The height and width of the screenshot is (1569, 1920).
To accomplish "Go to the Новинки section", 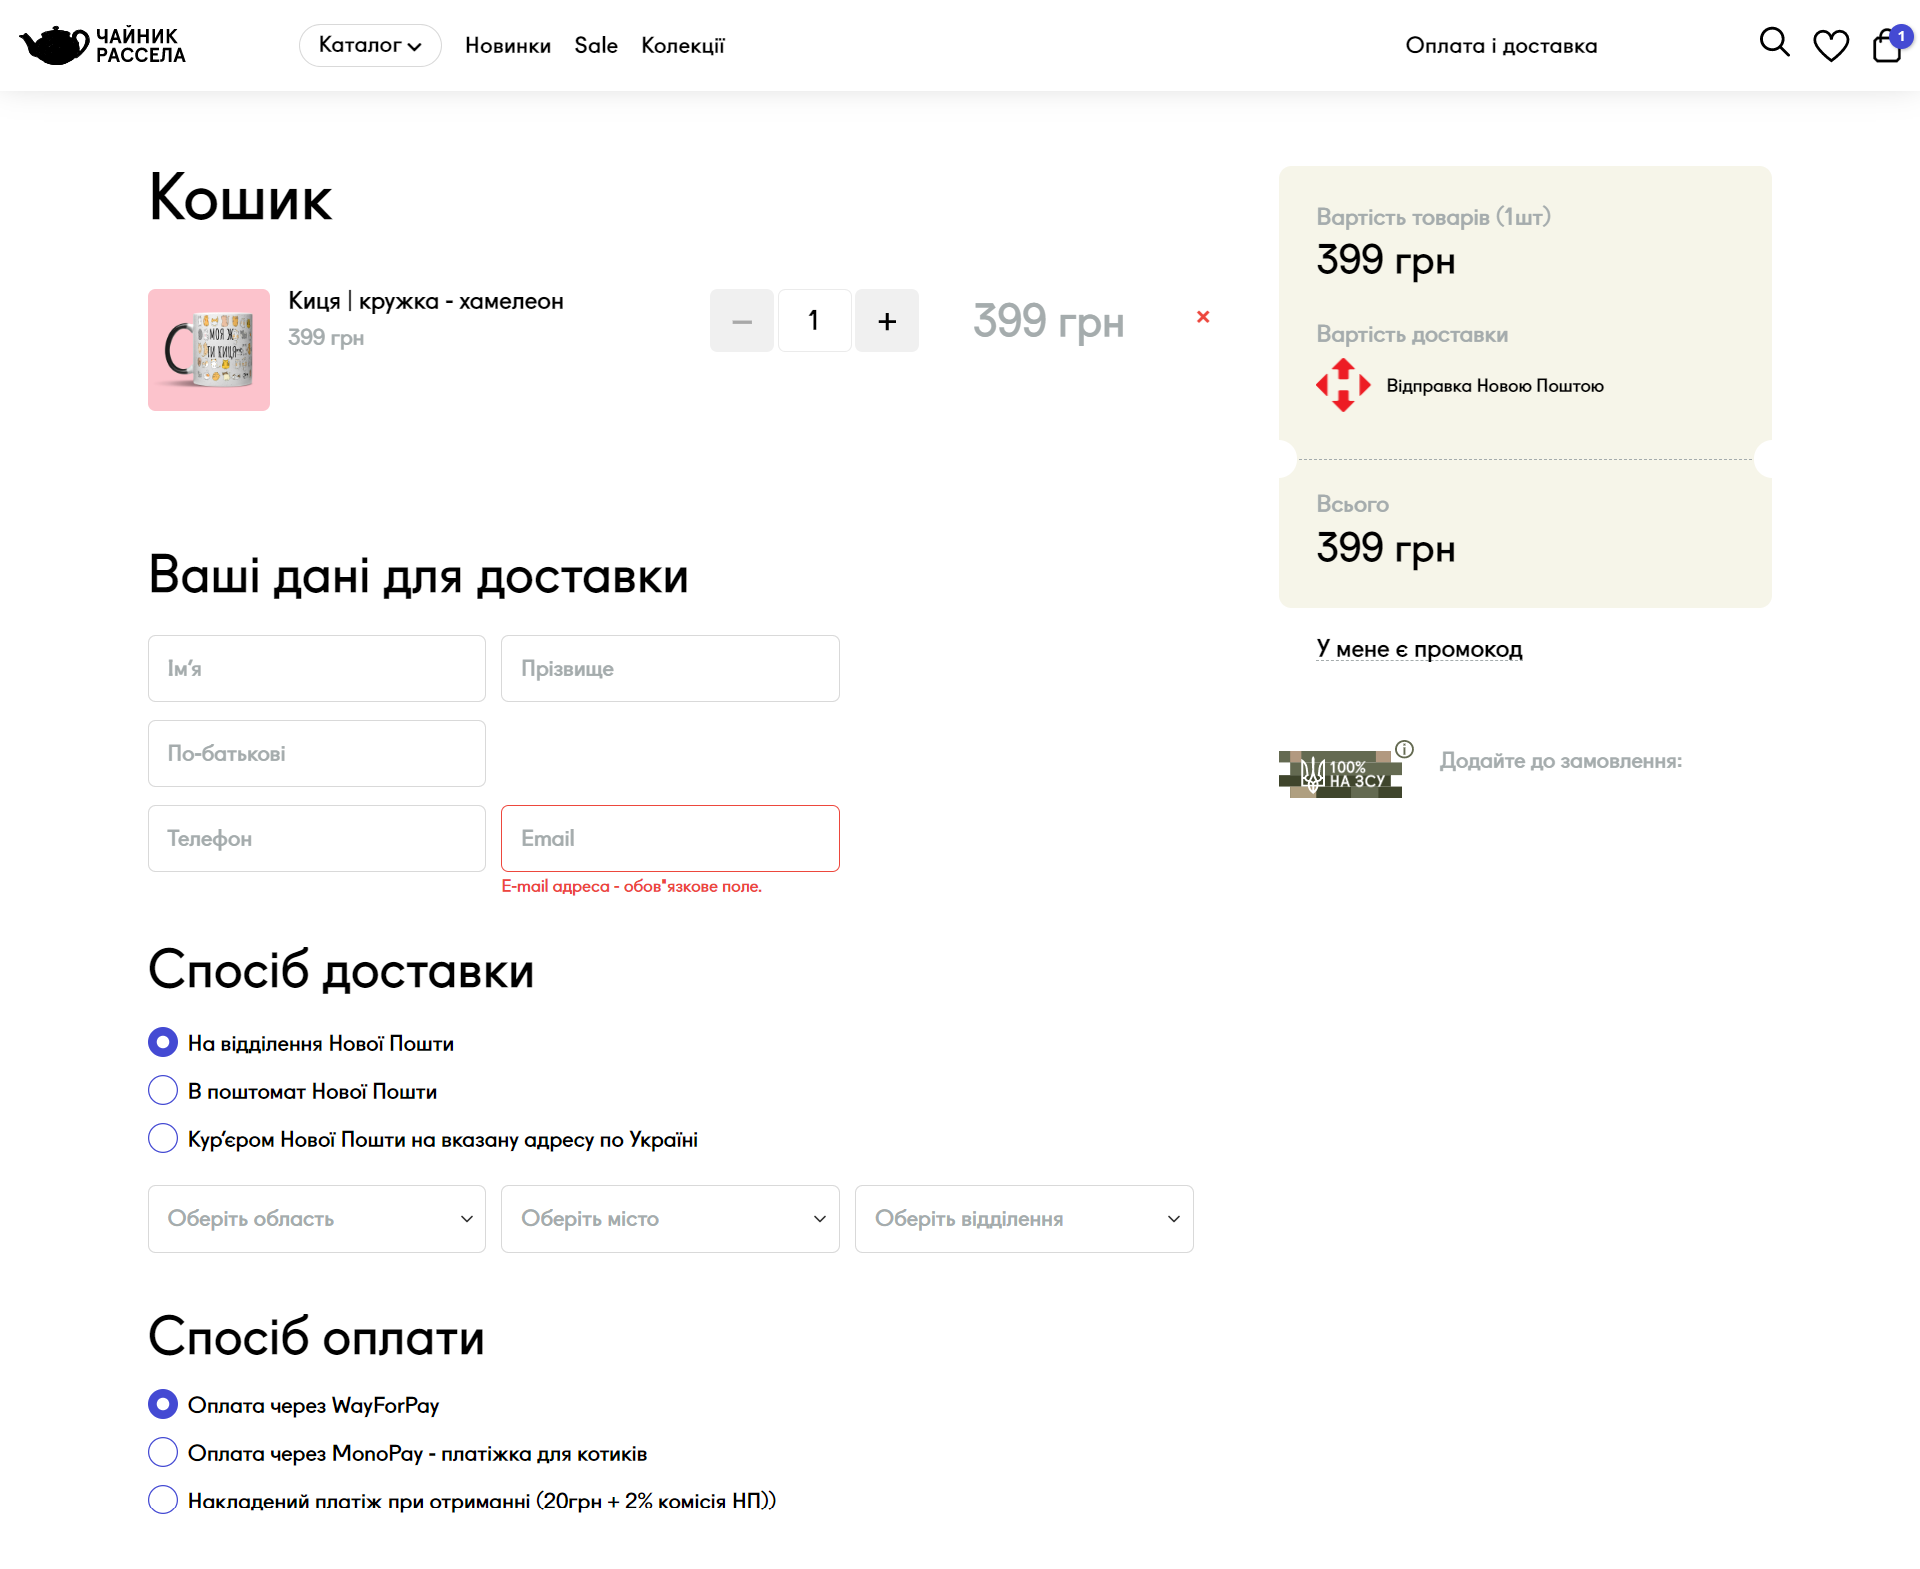I will tap(508, 46).
